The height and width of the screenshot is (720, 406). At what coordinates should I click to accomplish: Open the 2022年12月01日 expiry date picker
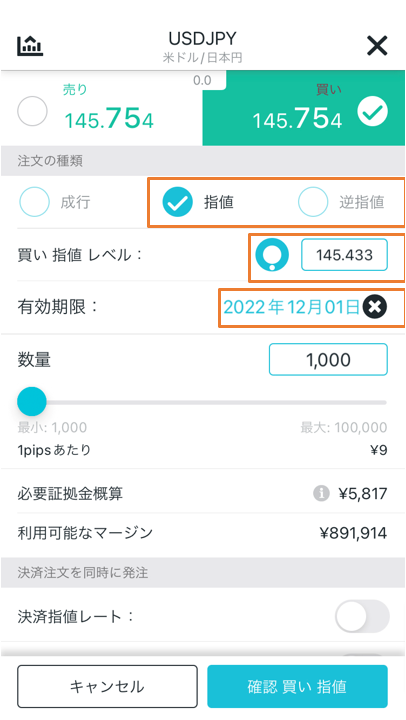tap(291, 308)
